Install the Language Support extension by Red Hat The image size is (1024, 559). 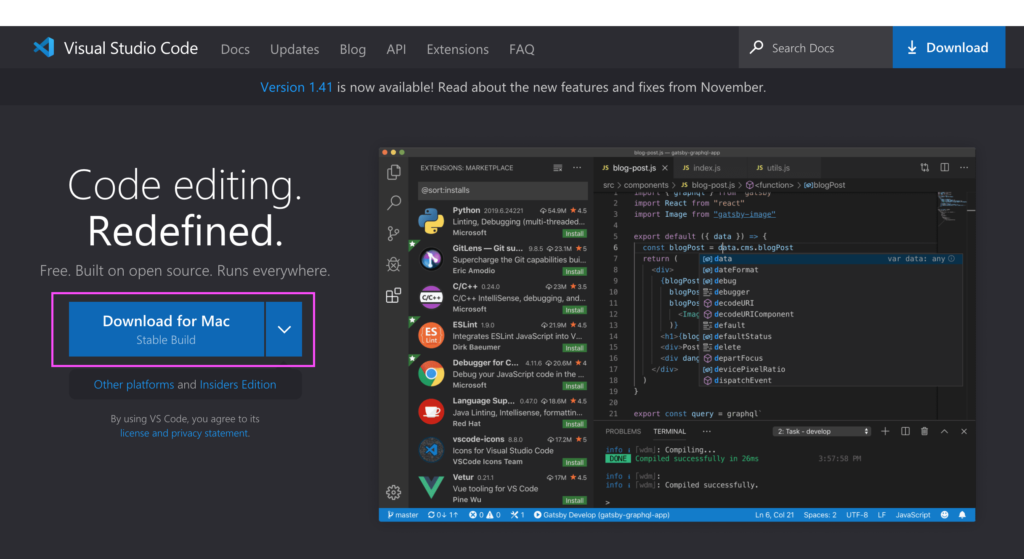click(575, 424)
